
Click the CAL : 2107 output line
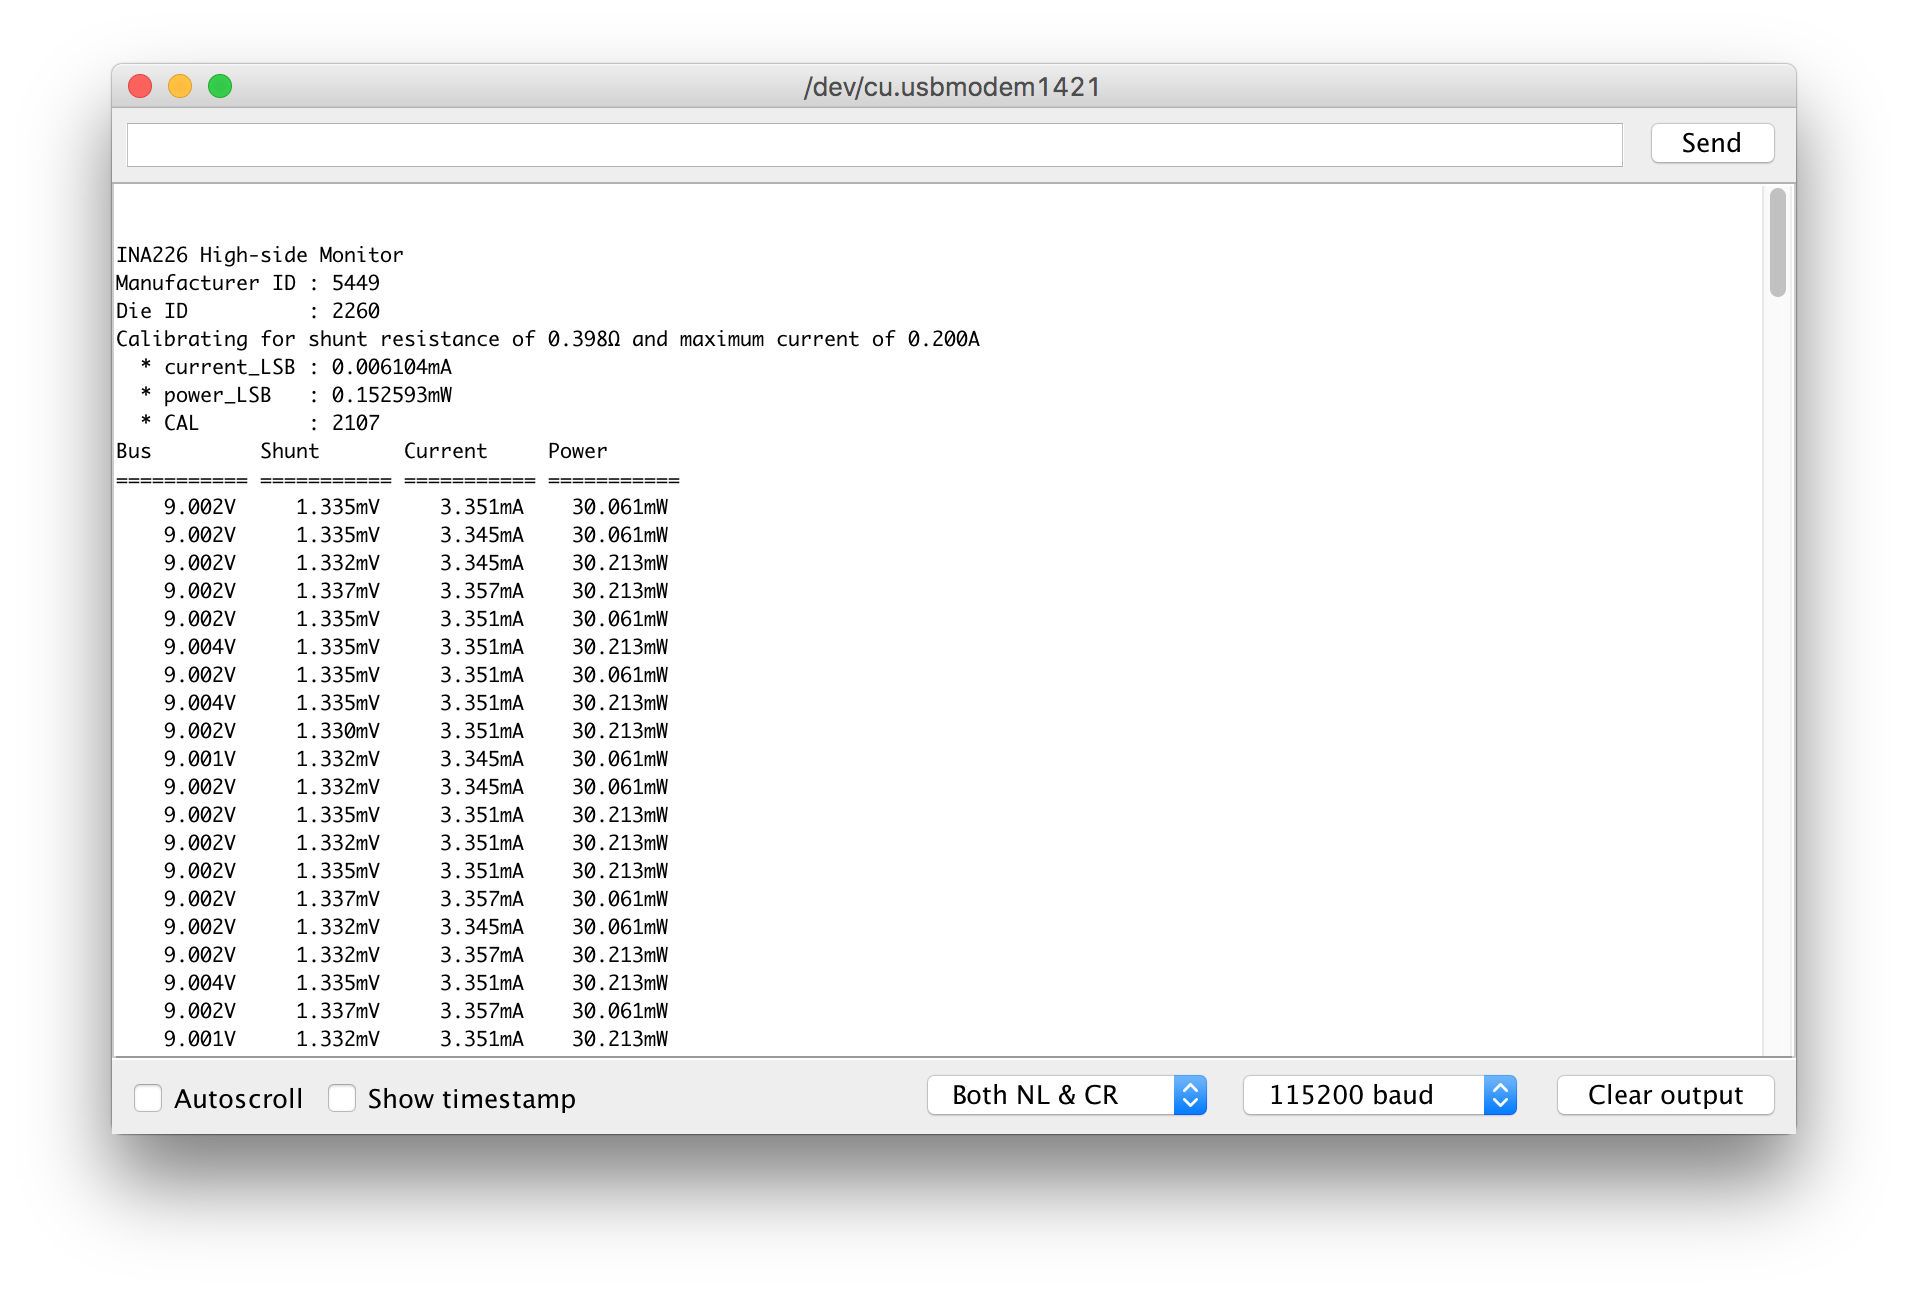pos(260,423)
